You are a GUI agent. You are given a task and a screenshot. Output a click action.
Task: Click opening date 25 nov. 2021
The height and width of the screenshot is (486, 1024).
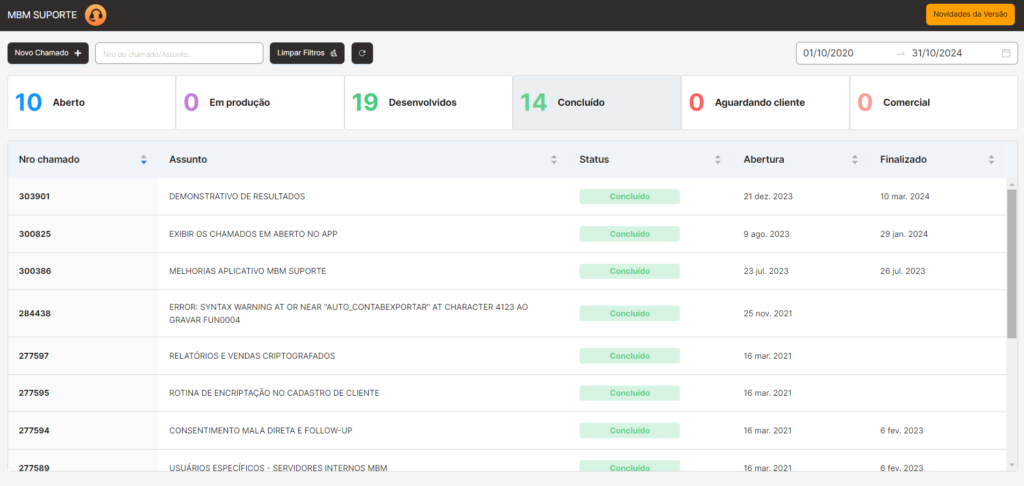coord(768,314)
